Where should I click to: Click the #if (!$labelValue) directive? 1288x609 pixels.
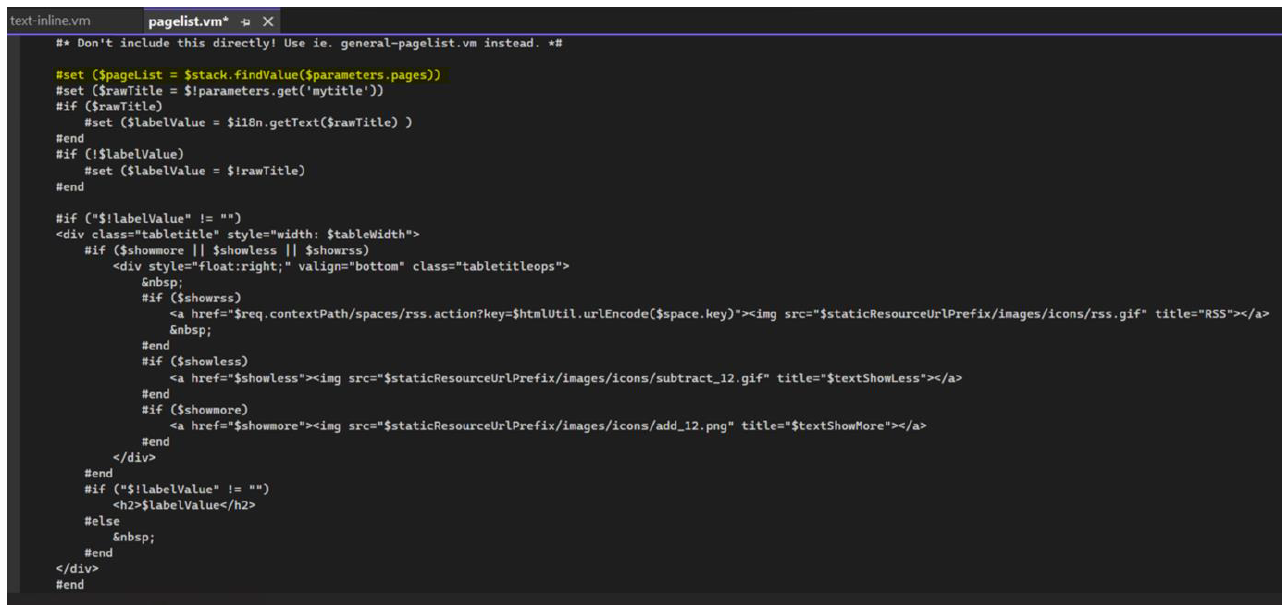(x=119, y=155)
